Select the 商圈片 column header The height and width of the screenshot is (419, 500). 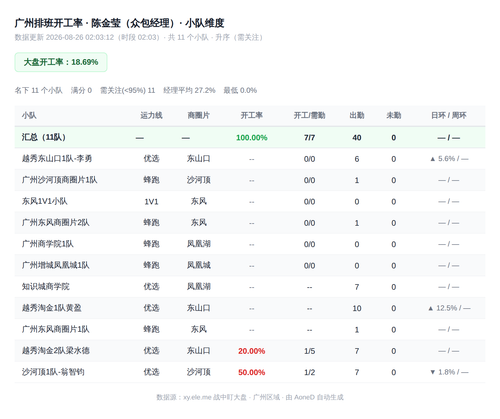(x=198, y=116)
